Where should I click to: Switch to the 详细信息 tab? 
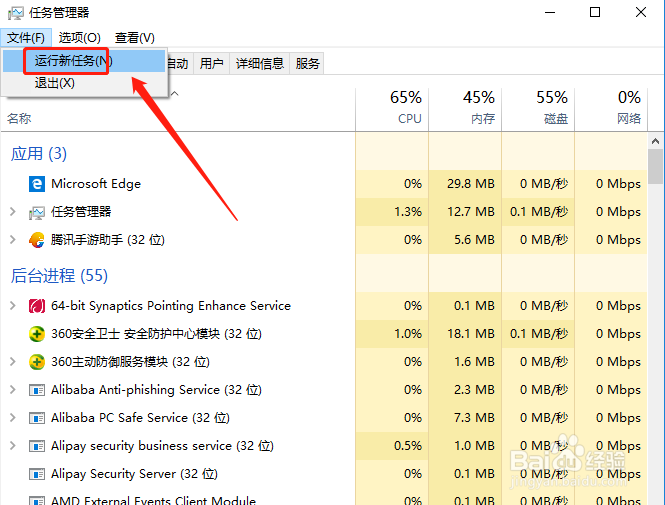[x=260, y=64]
